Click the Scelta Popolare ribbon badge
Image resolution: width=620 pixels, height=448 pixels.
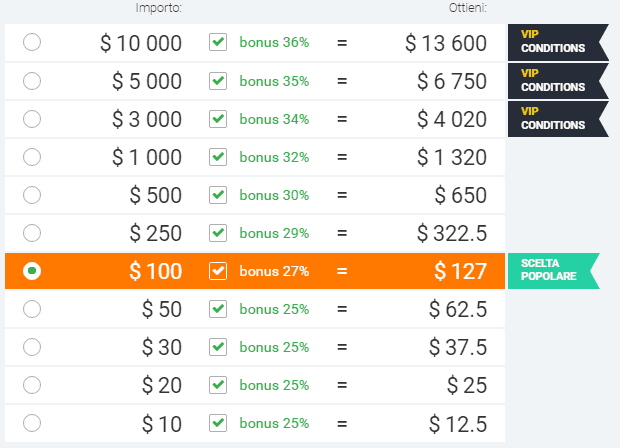[554, 271]
